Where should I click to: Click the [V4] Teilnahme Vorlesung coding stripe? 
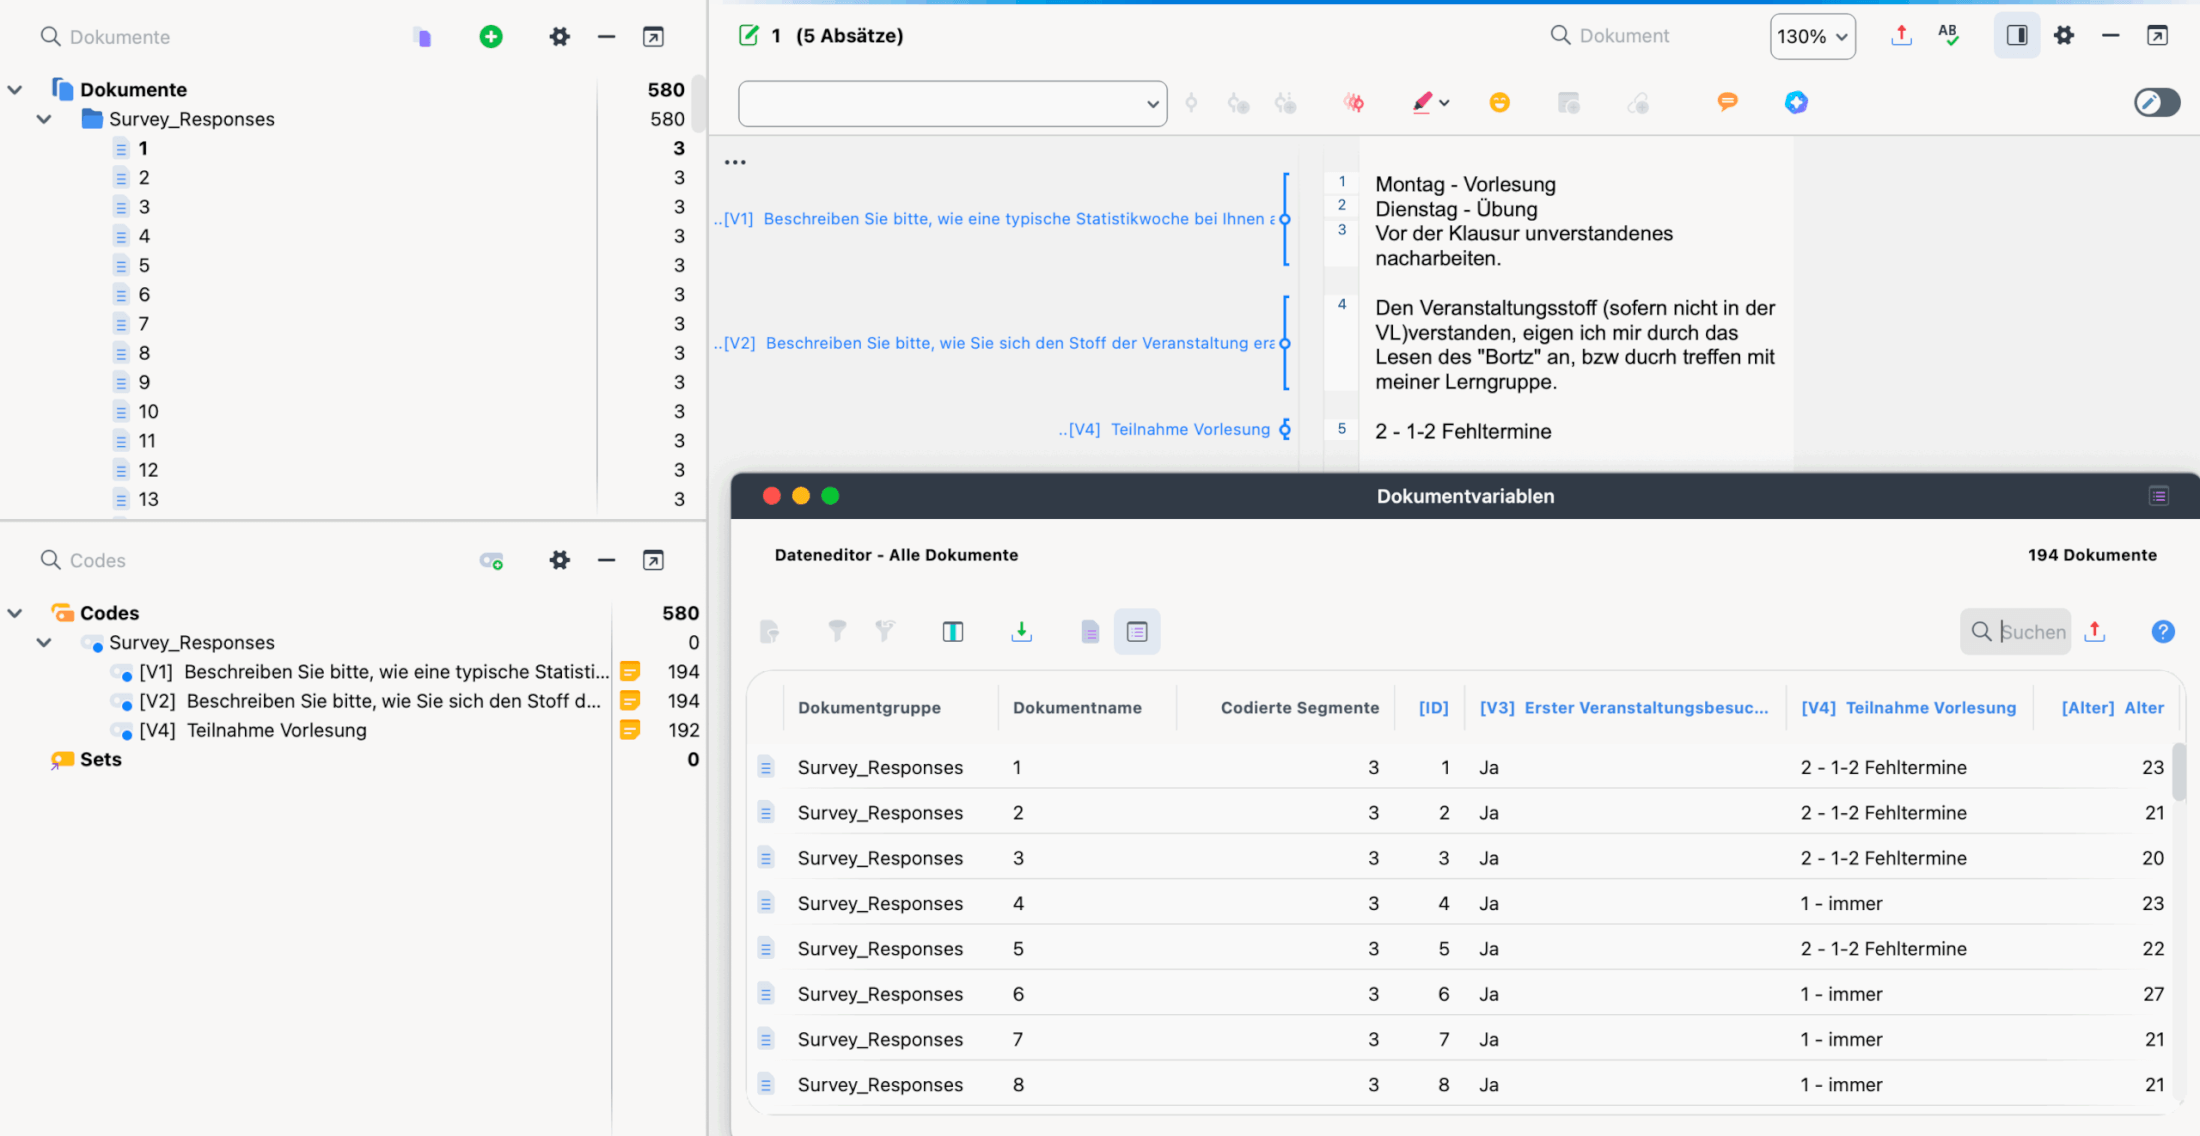pyautogui.click(x=1164, y=430)
